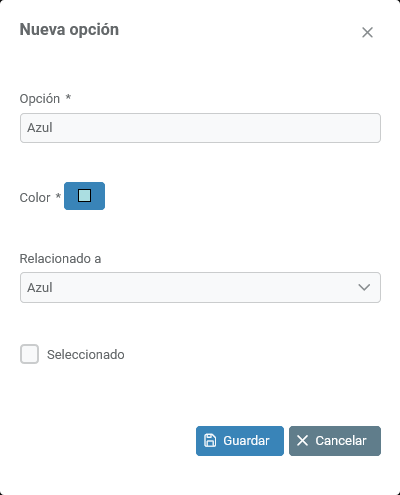
Task: Click the Nueva opción dialog title
Action: (x=69, y=30)
